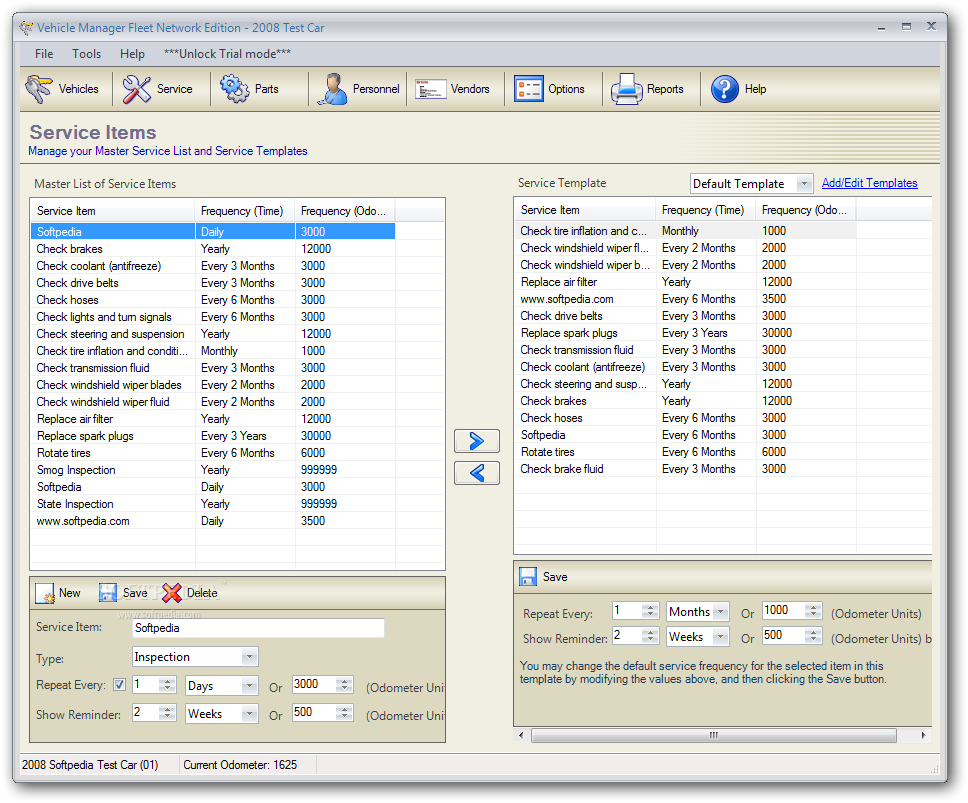Select Check lights and turn signals row
This screenshot has height=803, width=968.
pyautogui.click(x=213, y=317)
